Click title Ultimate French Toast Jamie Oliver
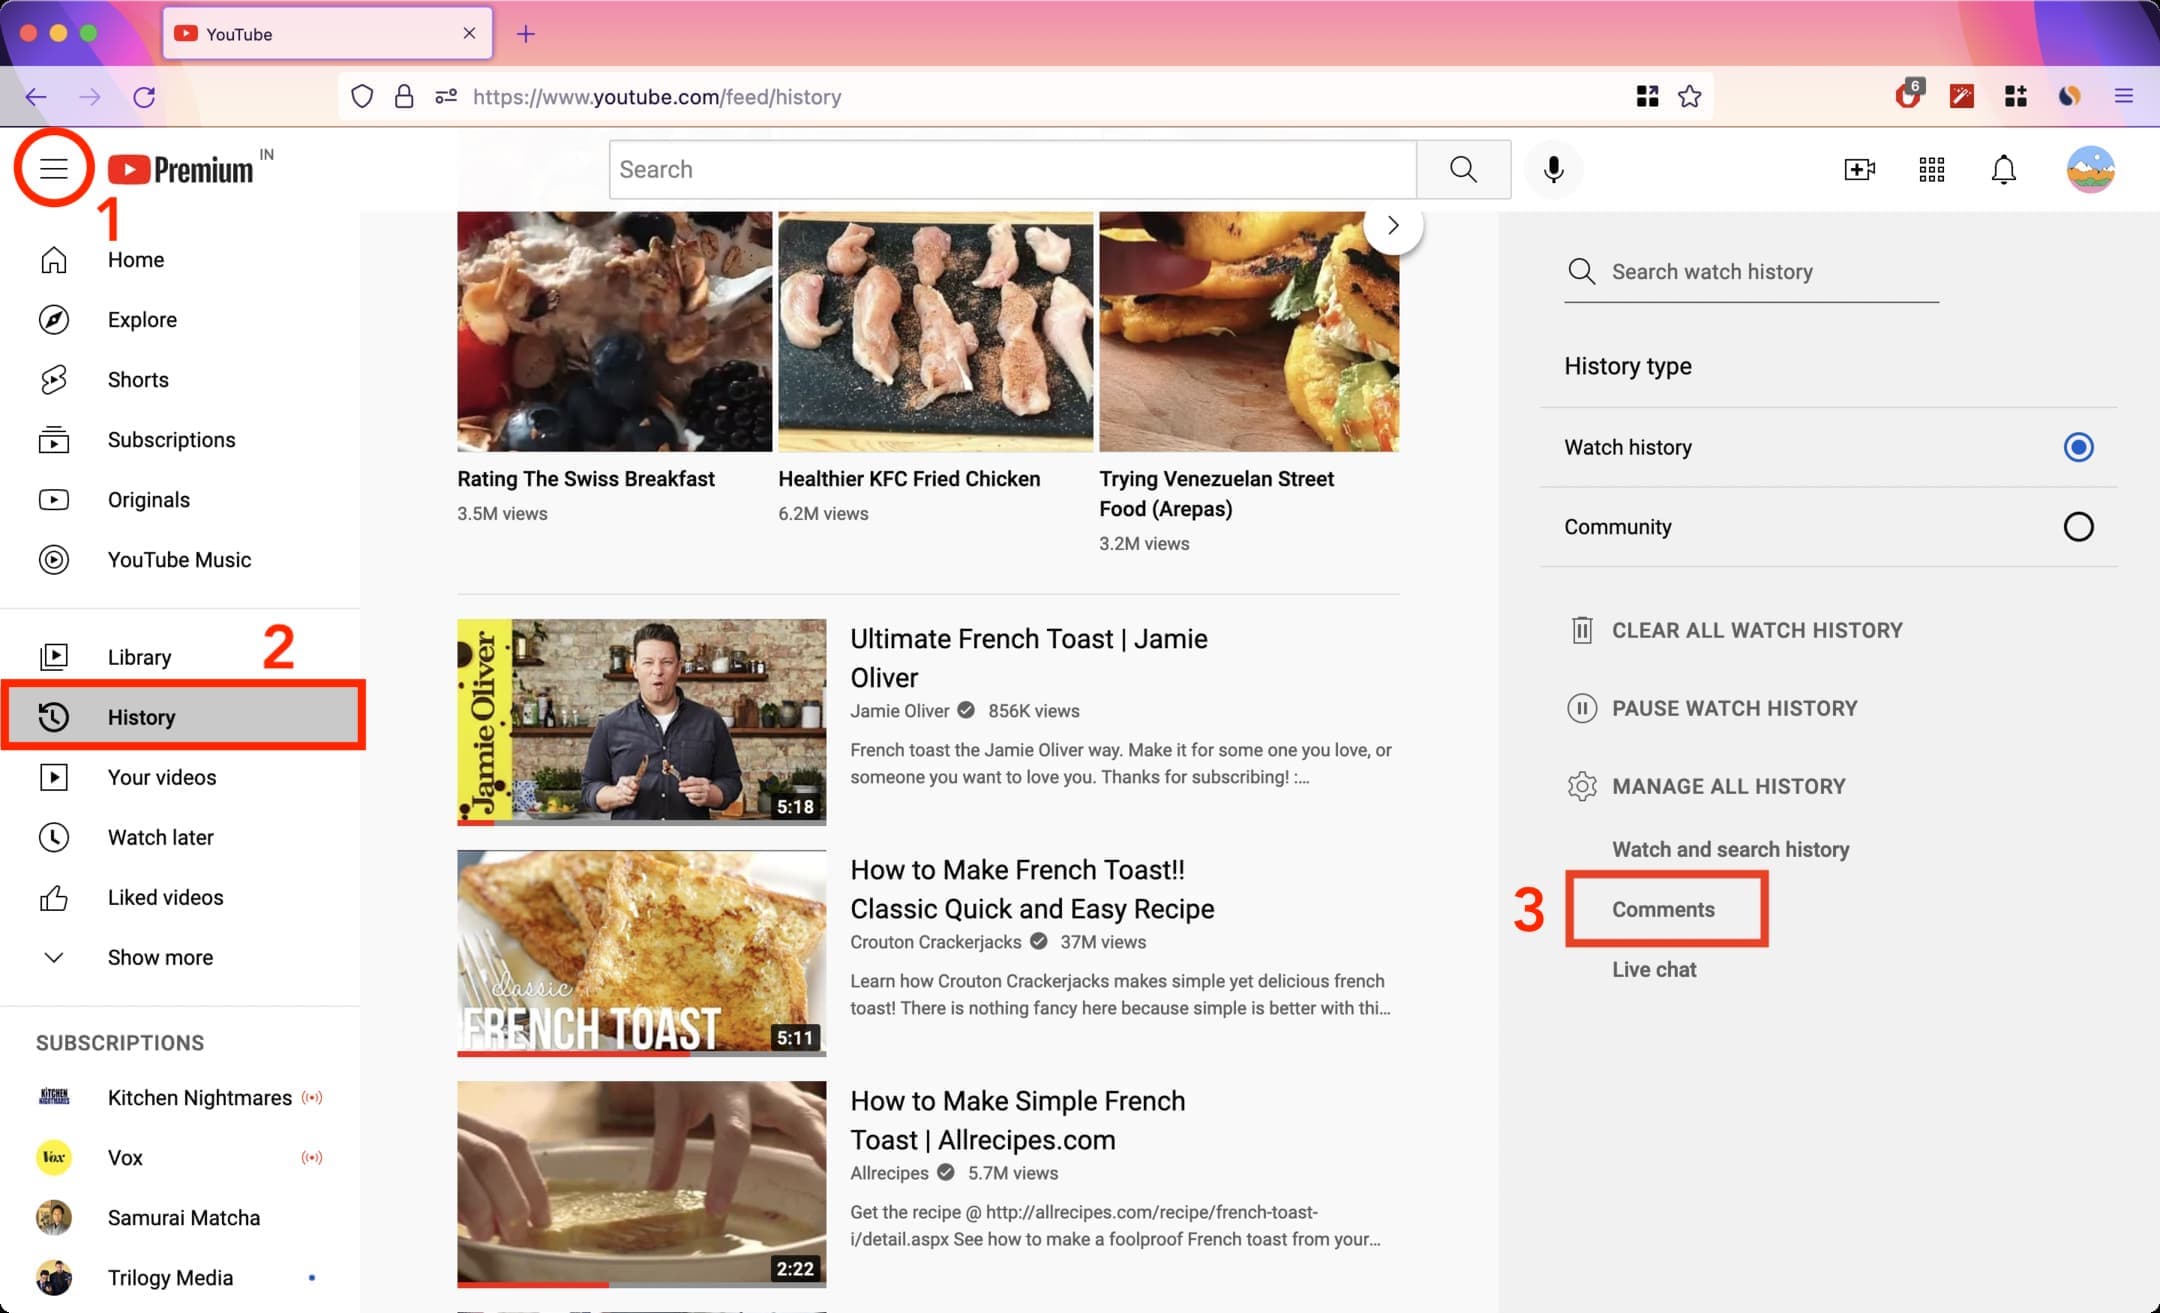This screenshot has height=1313, width=2160. click(x=1029, y=658)
